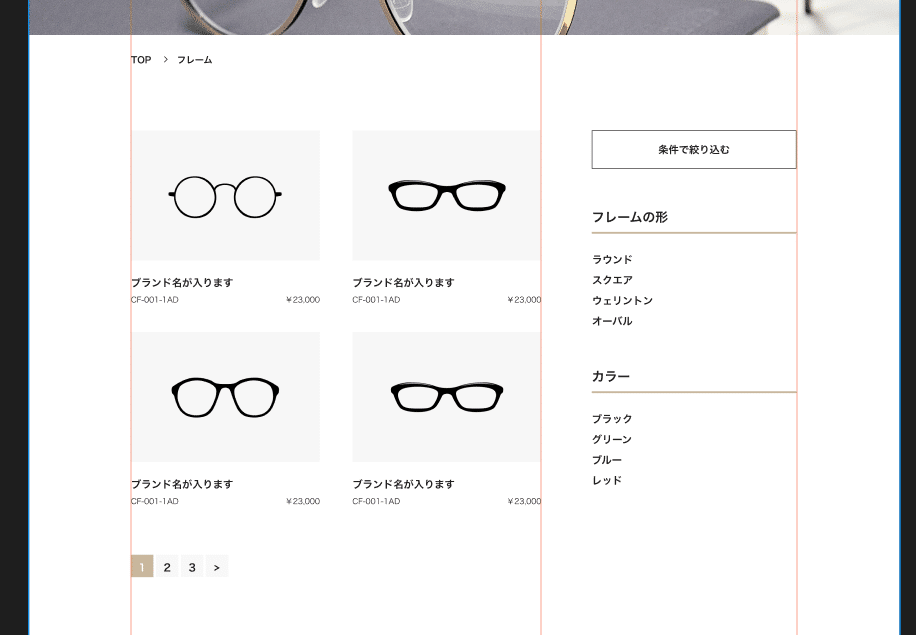916x635 pixels.
Task: Open the round wire-frame glasses thumbnail
Action: 225,195
